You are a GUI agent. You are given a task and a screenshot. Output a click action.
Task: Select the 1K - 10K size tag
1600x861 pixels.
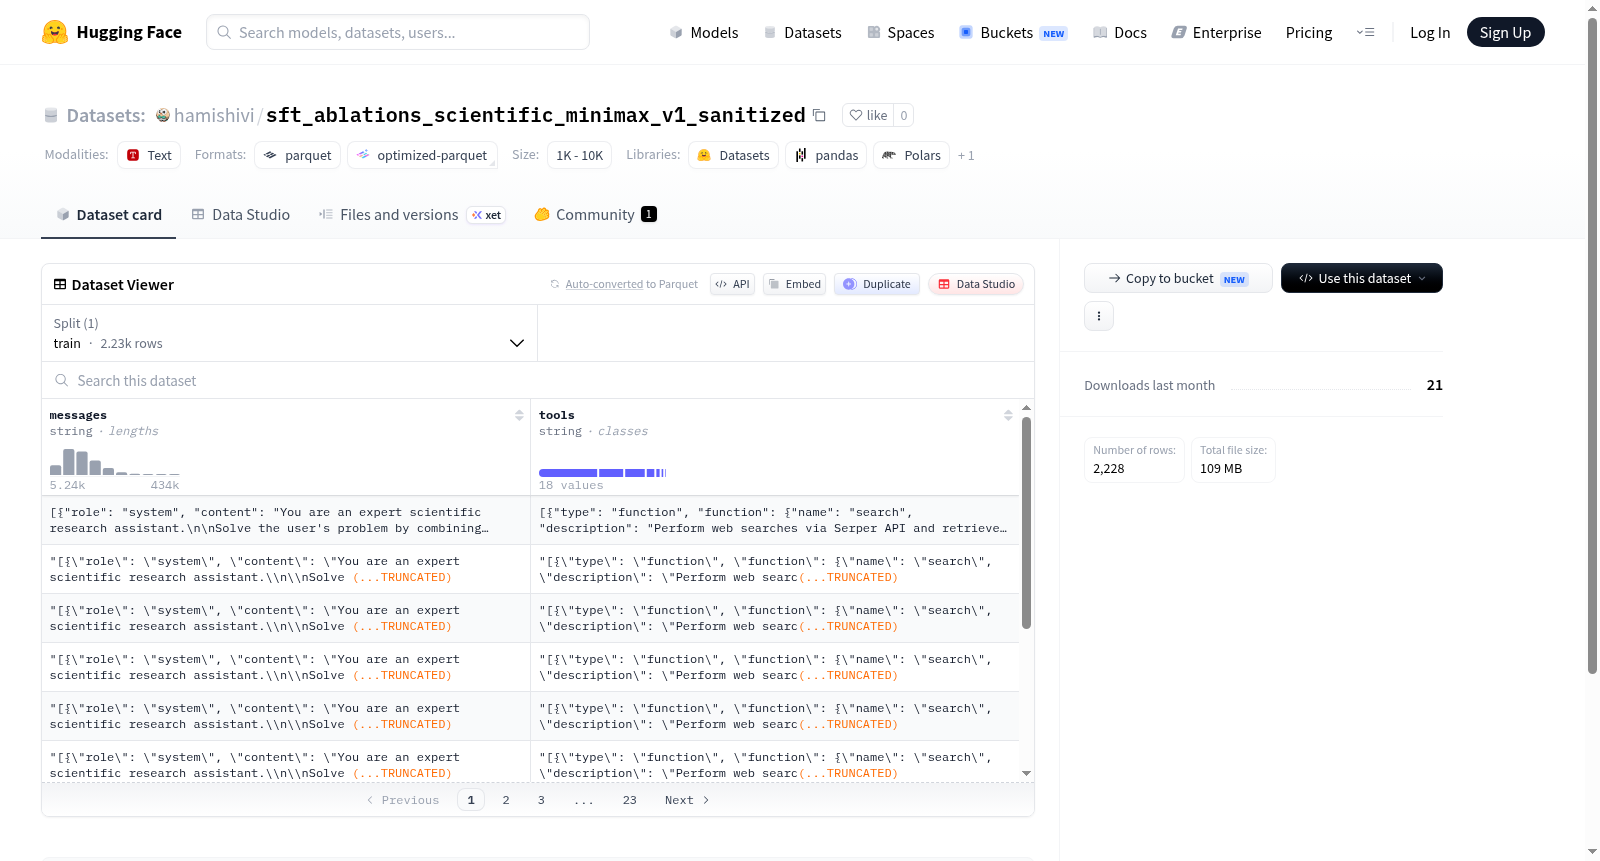[x=580, y=155]
